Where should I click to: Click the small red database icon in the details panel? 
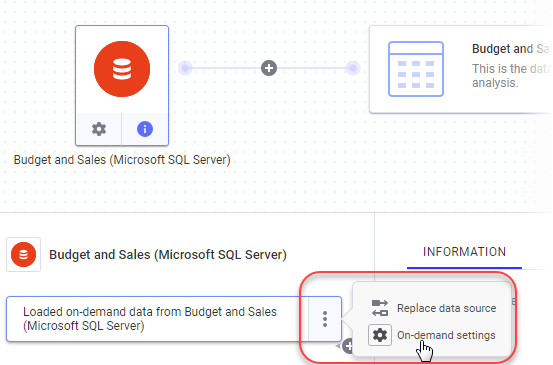point(23,255)
